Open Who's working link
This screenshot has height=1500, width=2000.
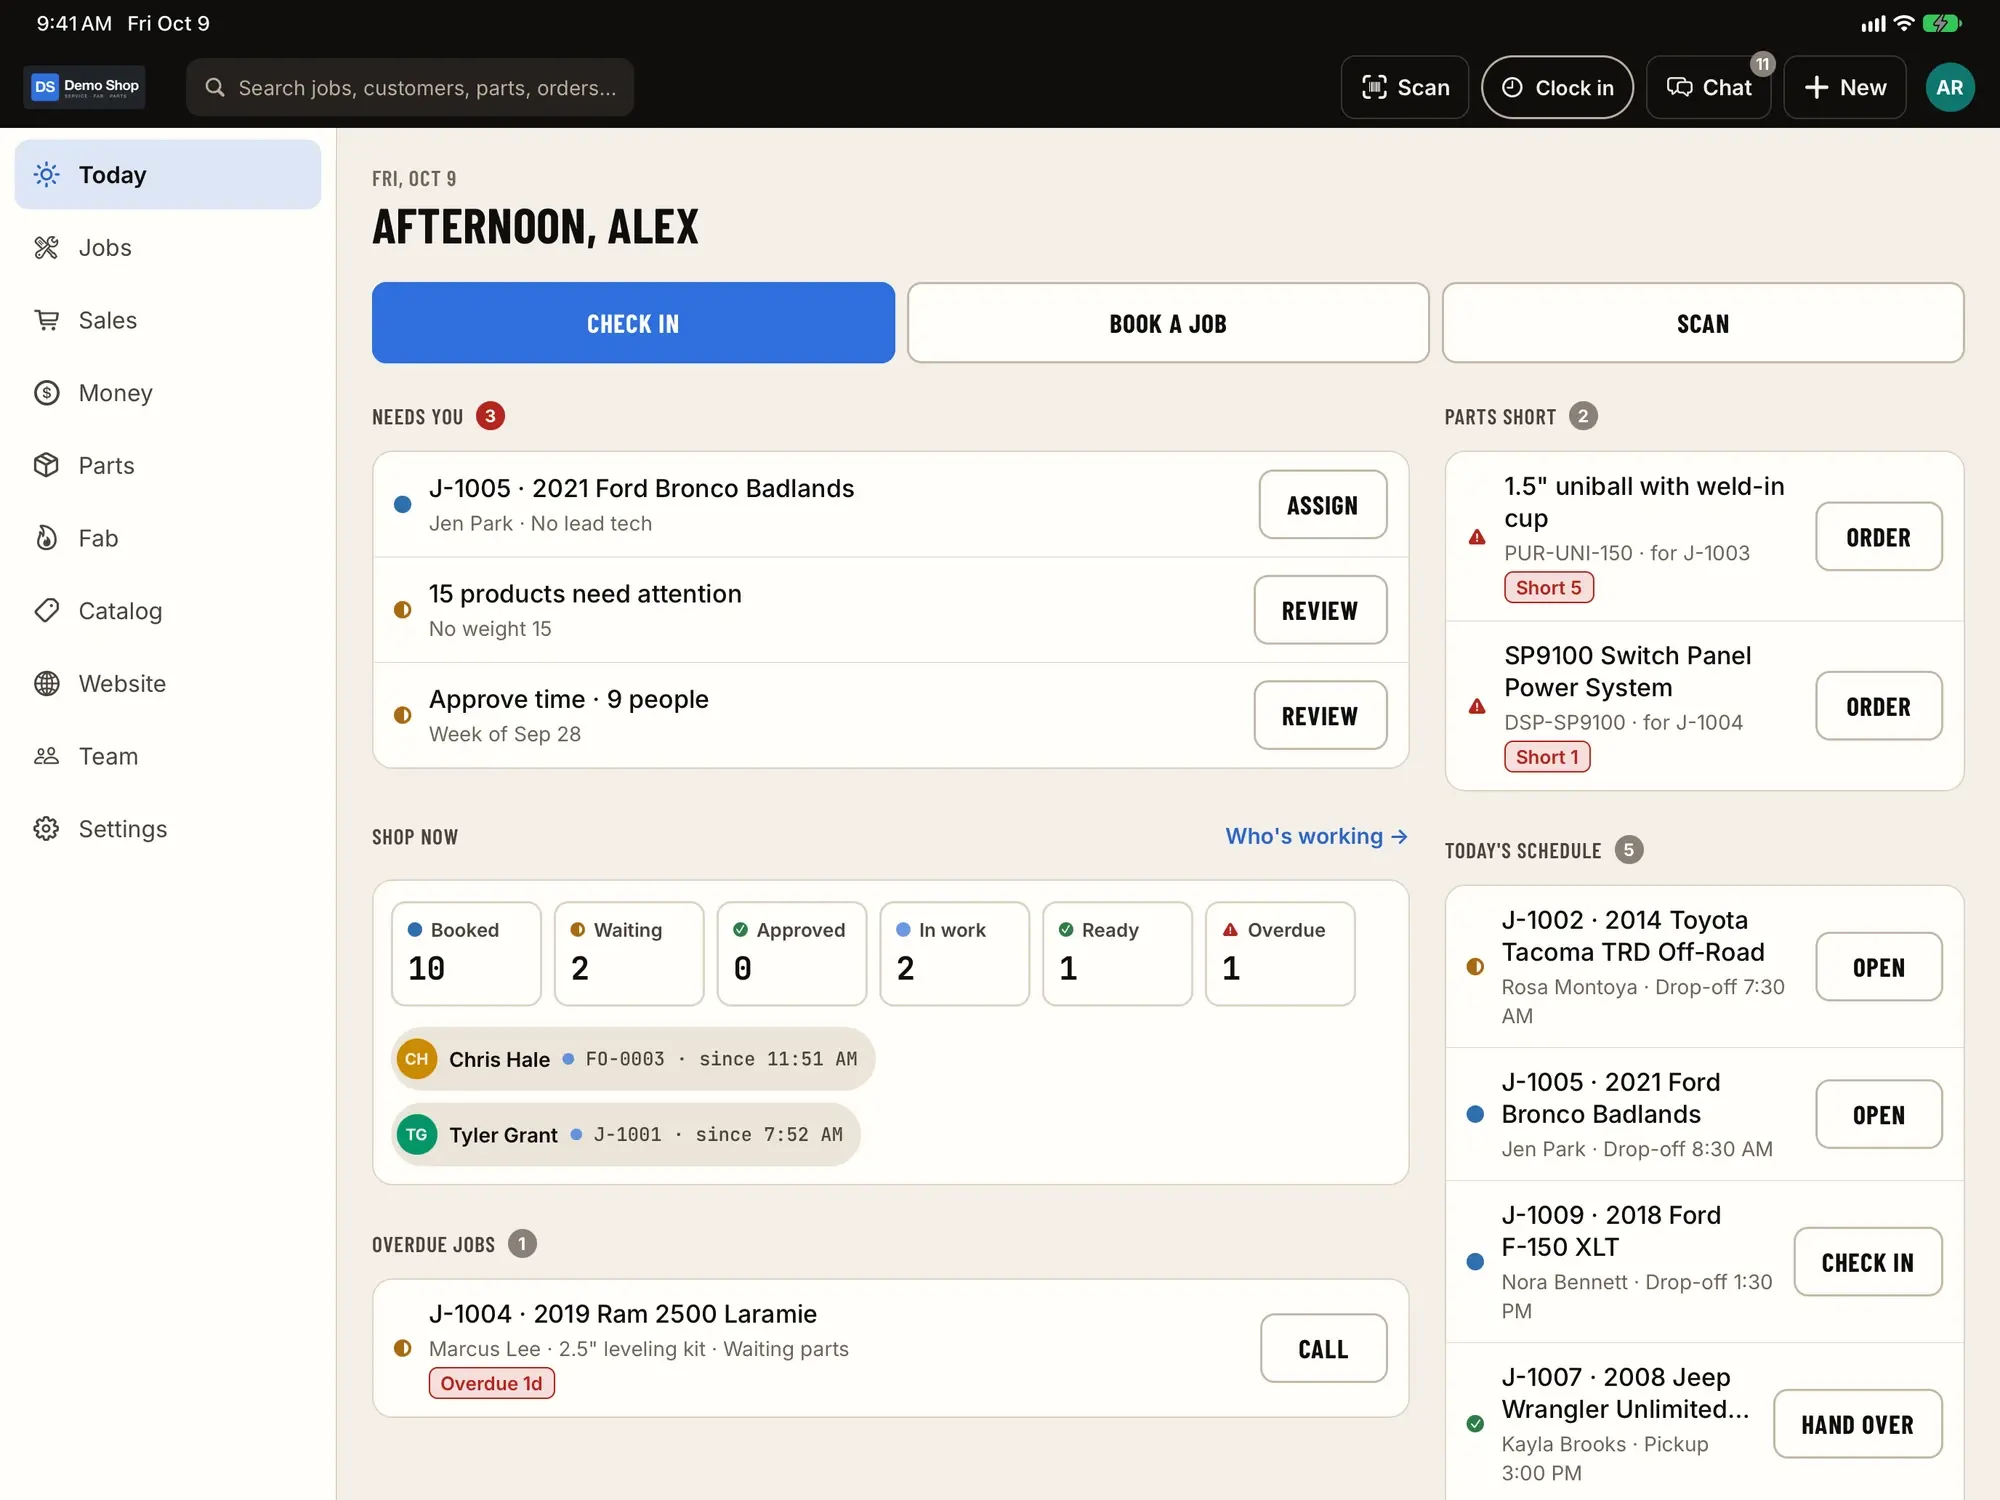[1316, 836]
